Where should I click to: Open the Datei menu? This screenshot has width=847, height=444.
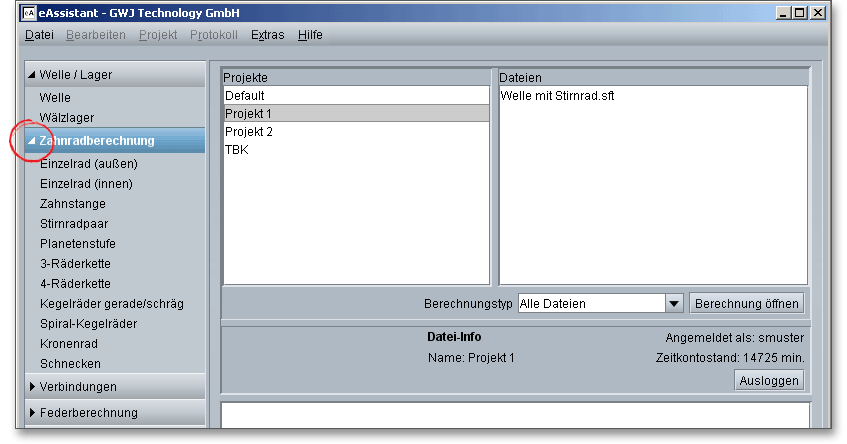tap(39, 35)
